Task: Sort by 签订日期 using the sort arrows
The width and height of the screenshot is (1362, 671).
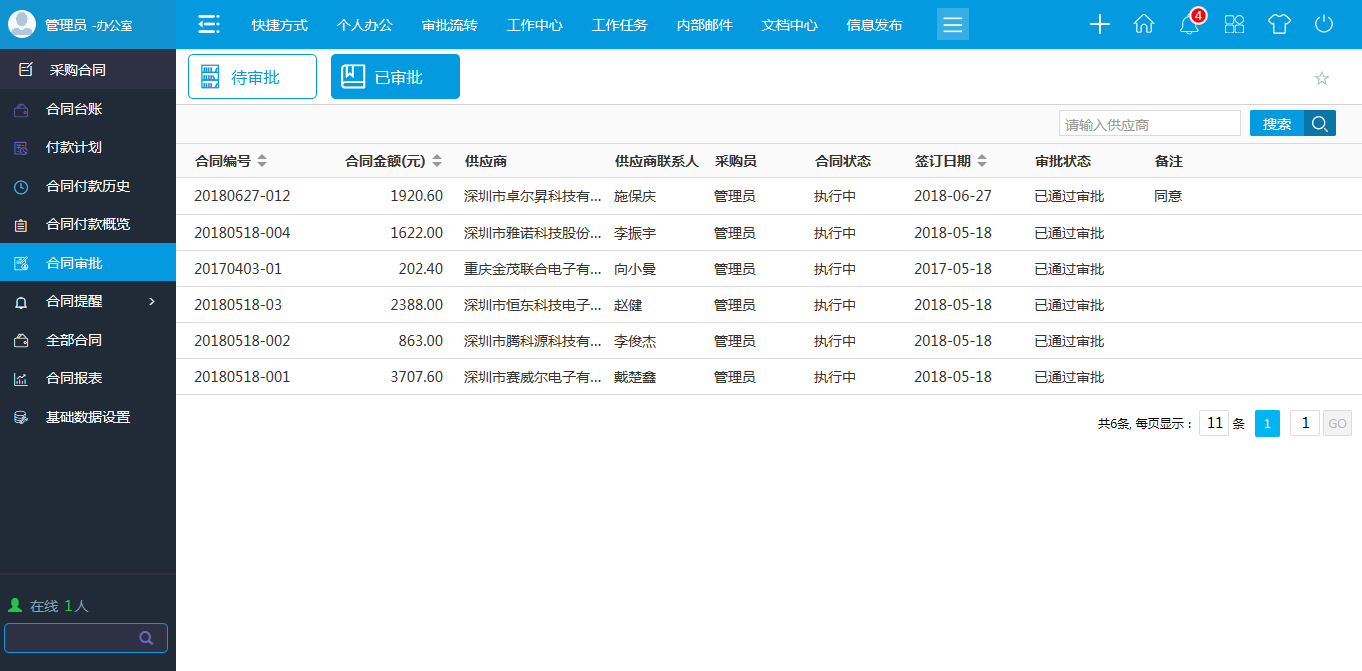Action: coord(983,159)
